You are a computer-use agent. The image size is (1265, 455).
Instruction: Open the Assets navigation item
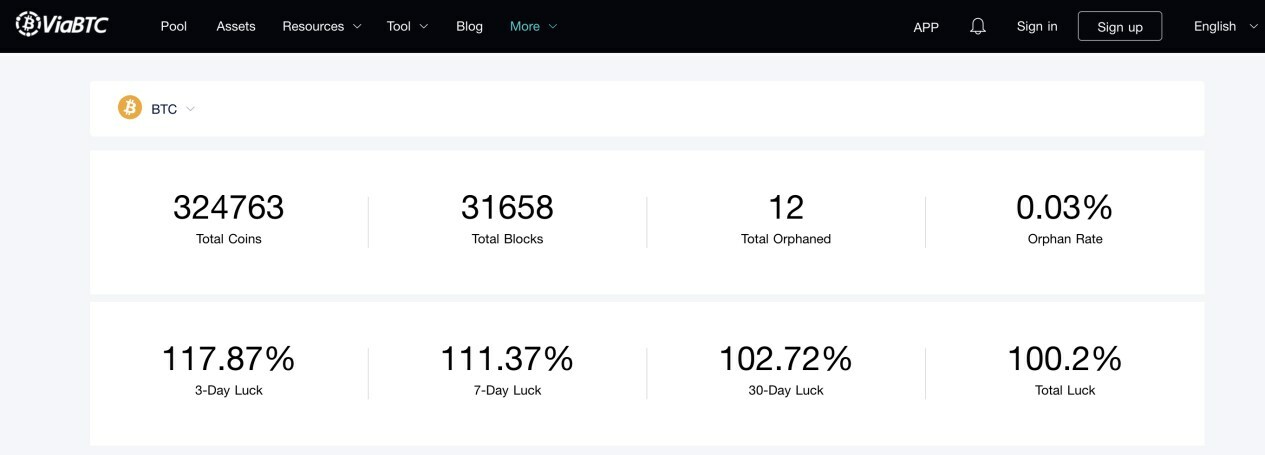pos(236,26)
